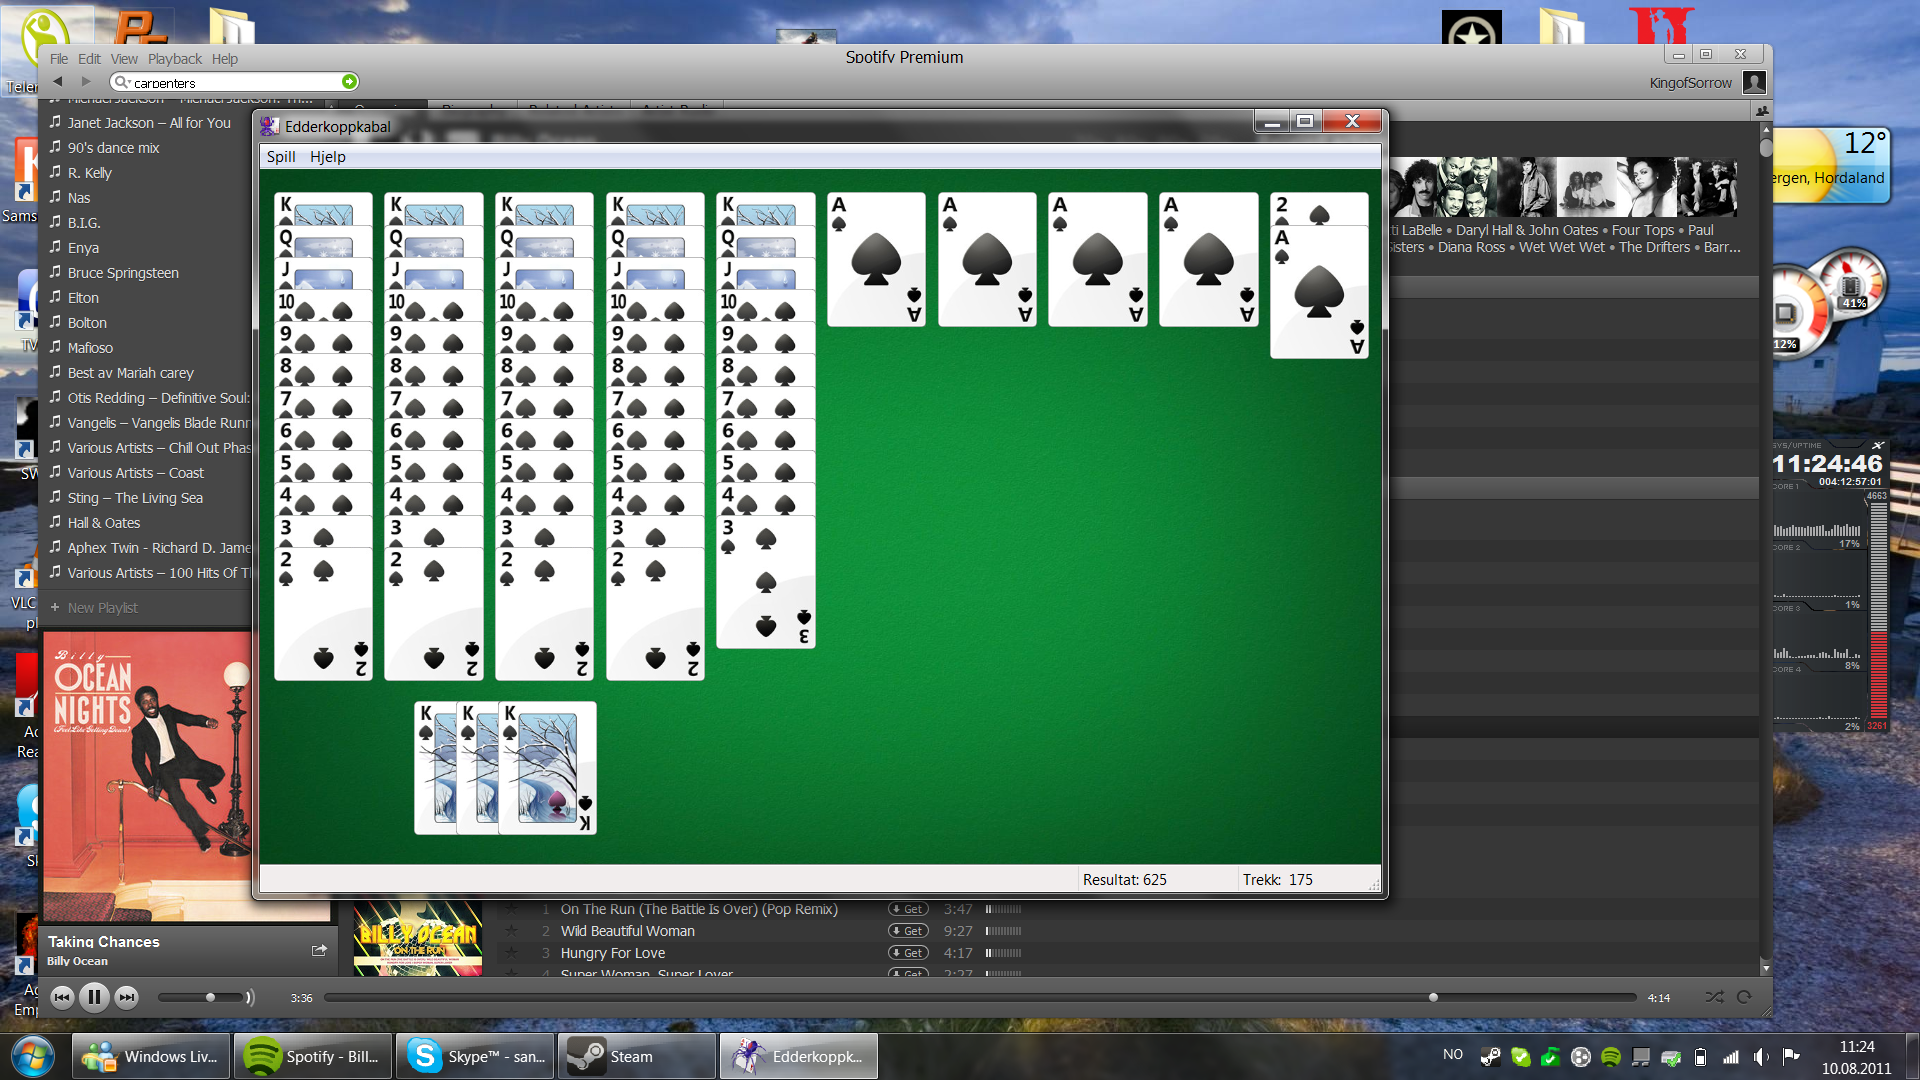Viewport: 1920px width, 1080px height.
Task: Submit search with the green arrow button
Action: pos(349,82)
